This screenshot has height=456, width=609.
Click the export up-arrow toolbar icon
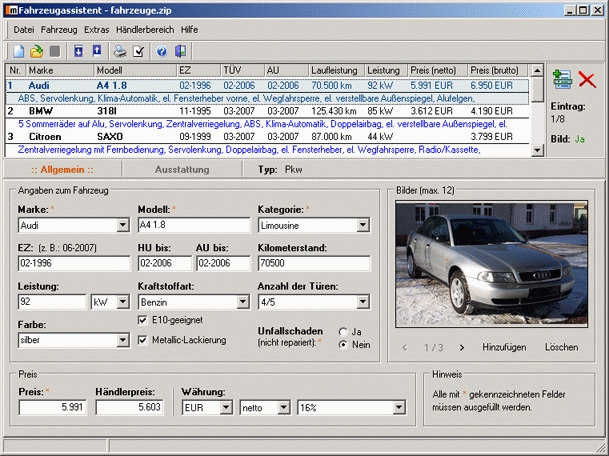[97, 51]
